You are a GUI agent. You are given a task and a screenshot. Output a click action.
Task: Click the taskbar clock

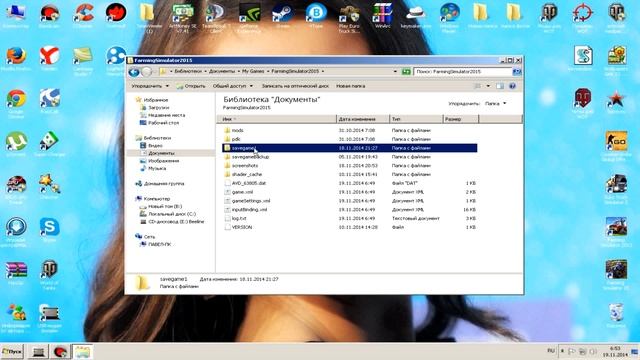(615, 351)
